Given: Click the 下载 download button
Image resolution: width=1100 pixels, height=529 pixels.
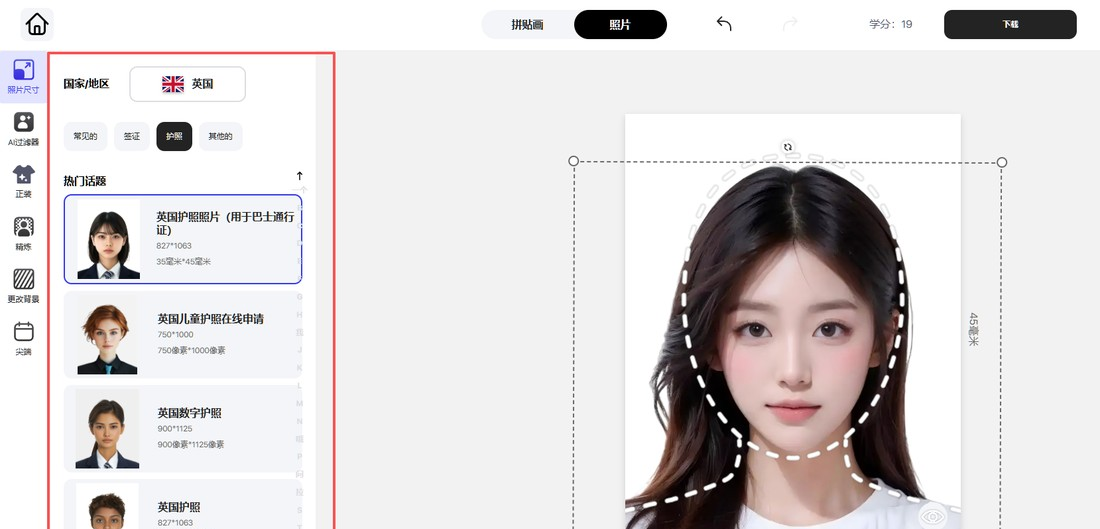Looking at the screenshot, I should point(1010,25).
